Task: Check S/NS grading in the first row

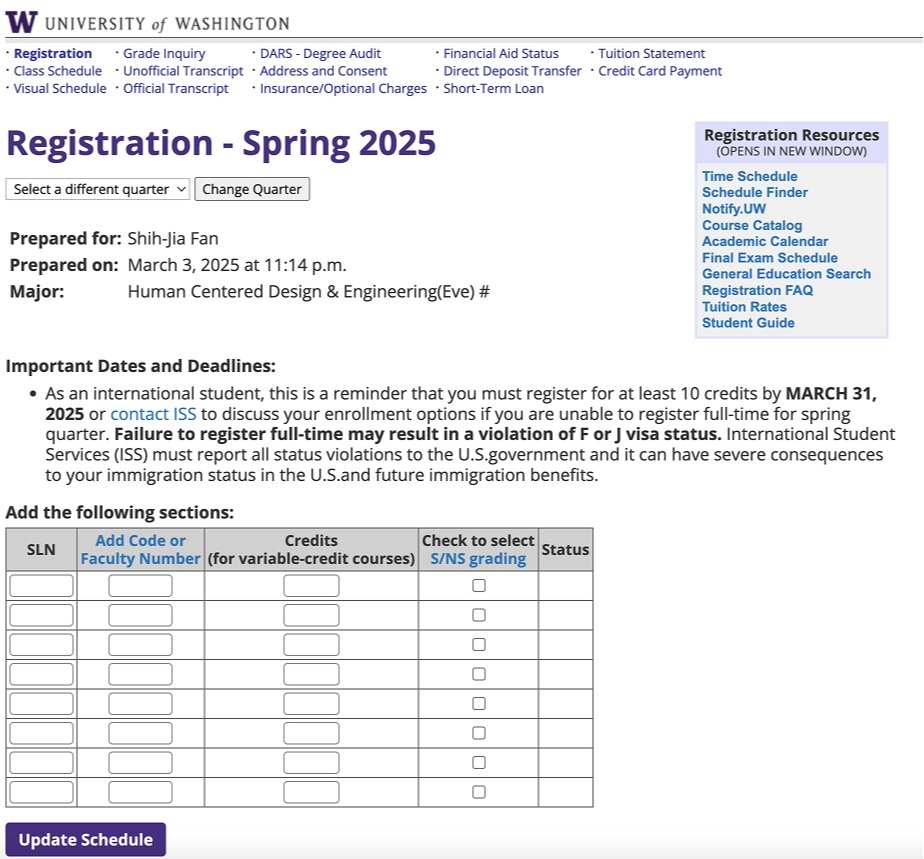Action: 479,586
